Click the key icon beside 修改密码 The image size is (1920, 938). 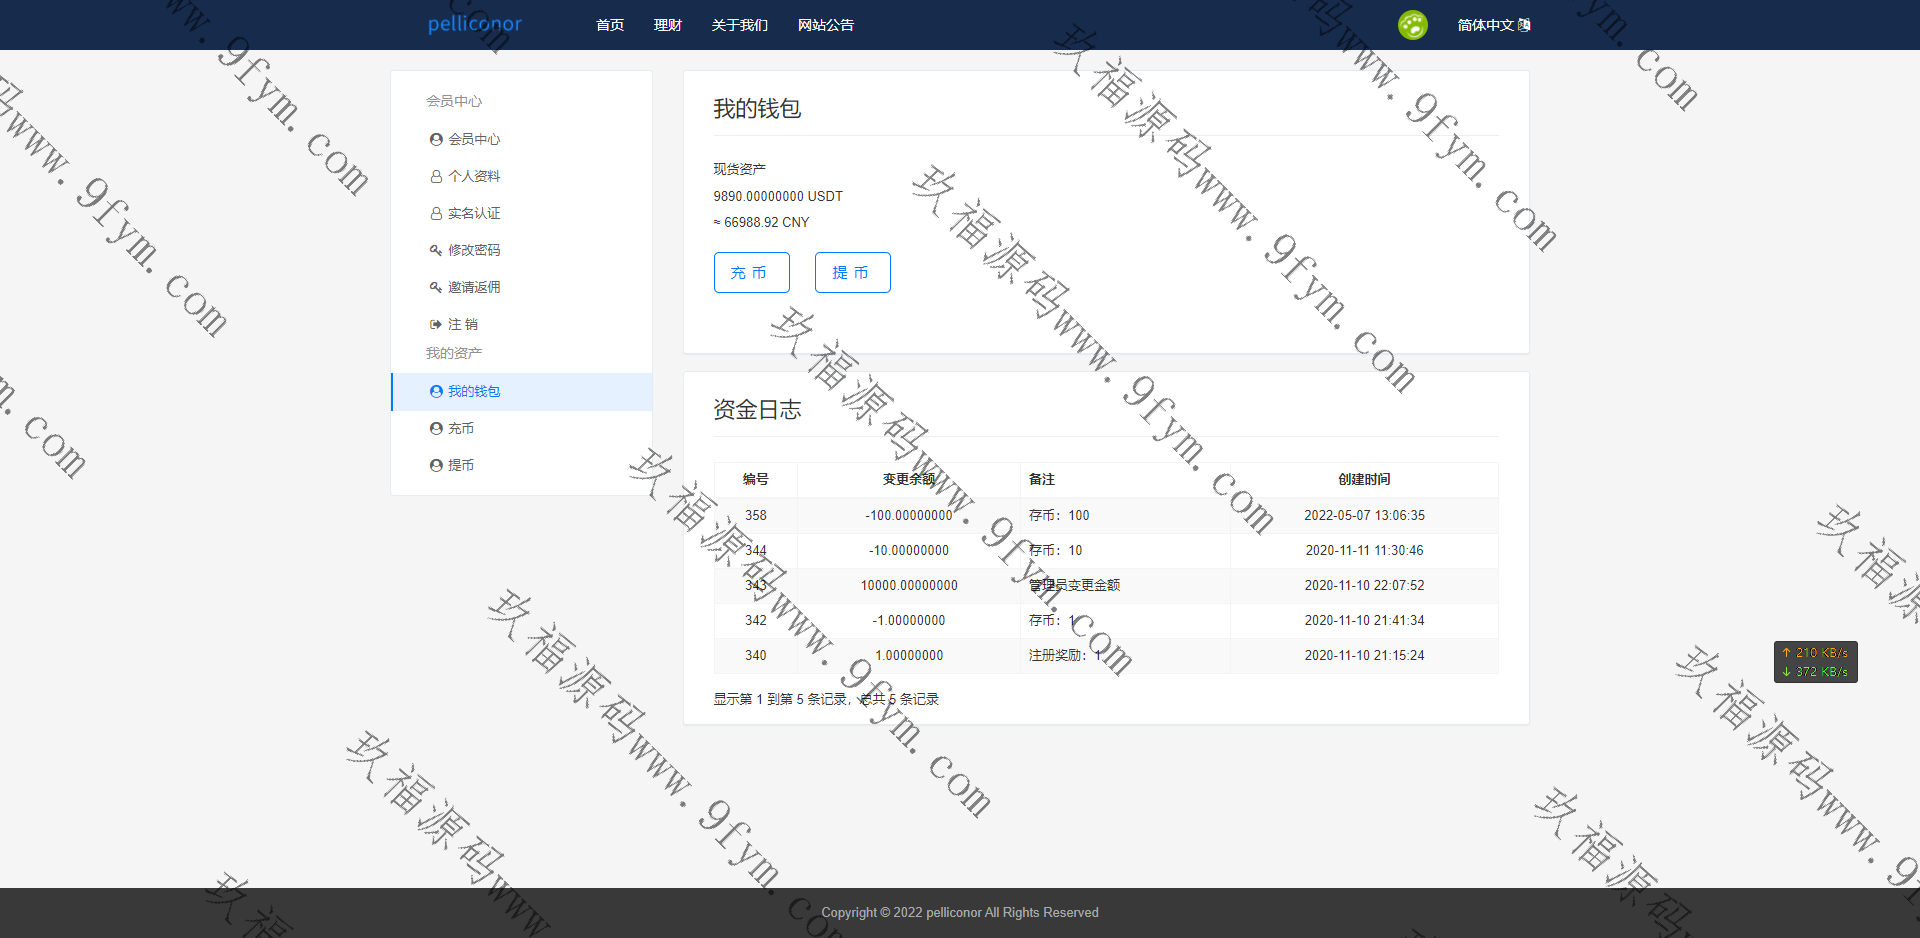[436, 250]
